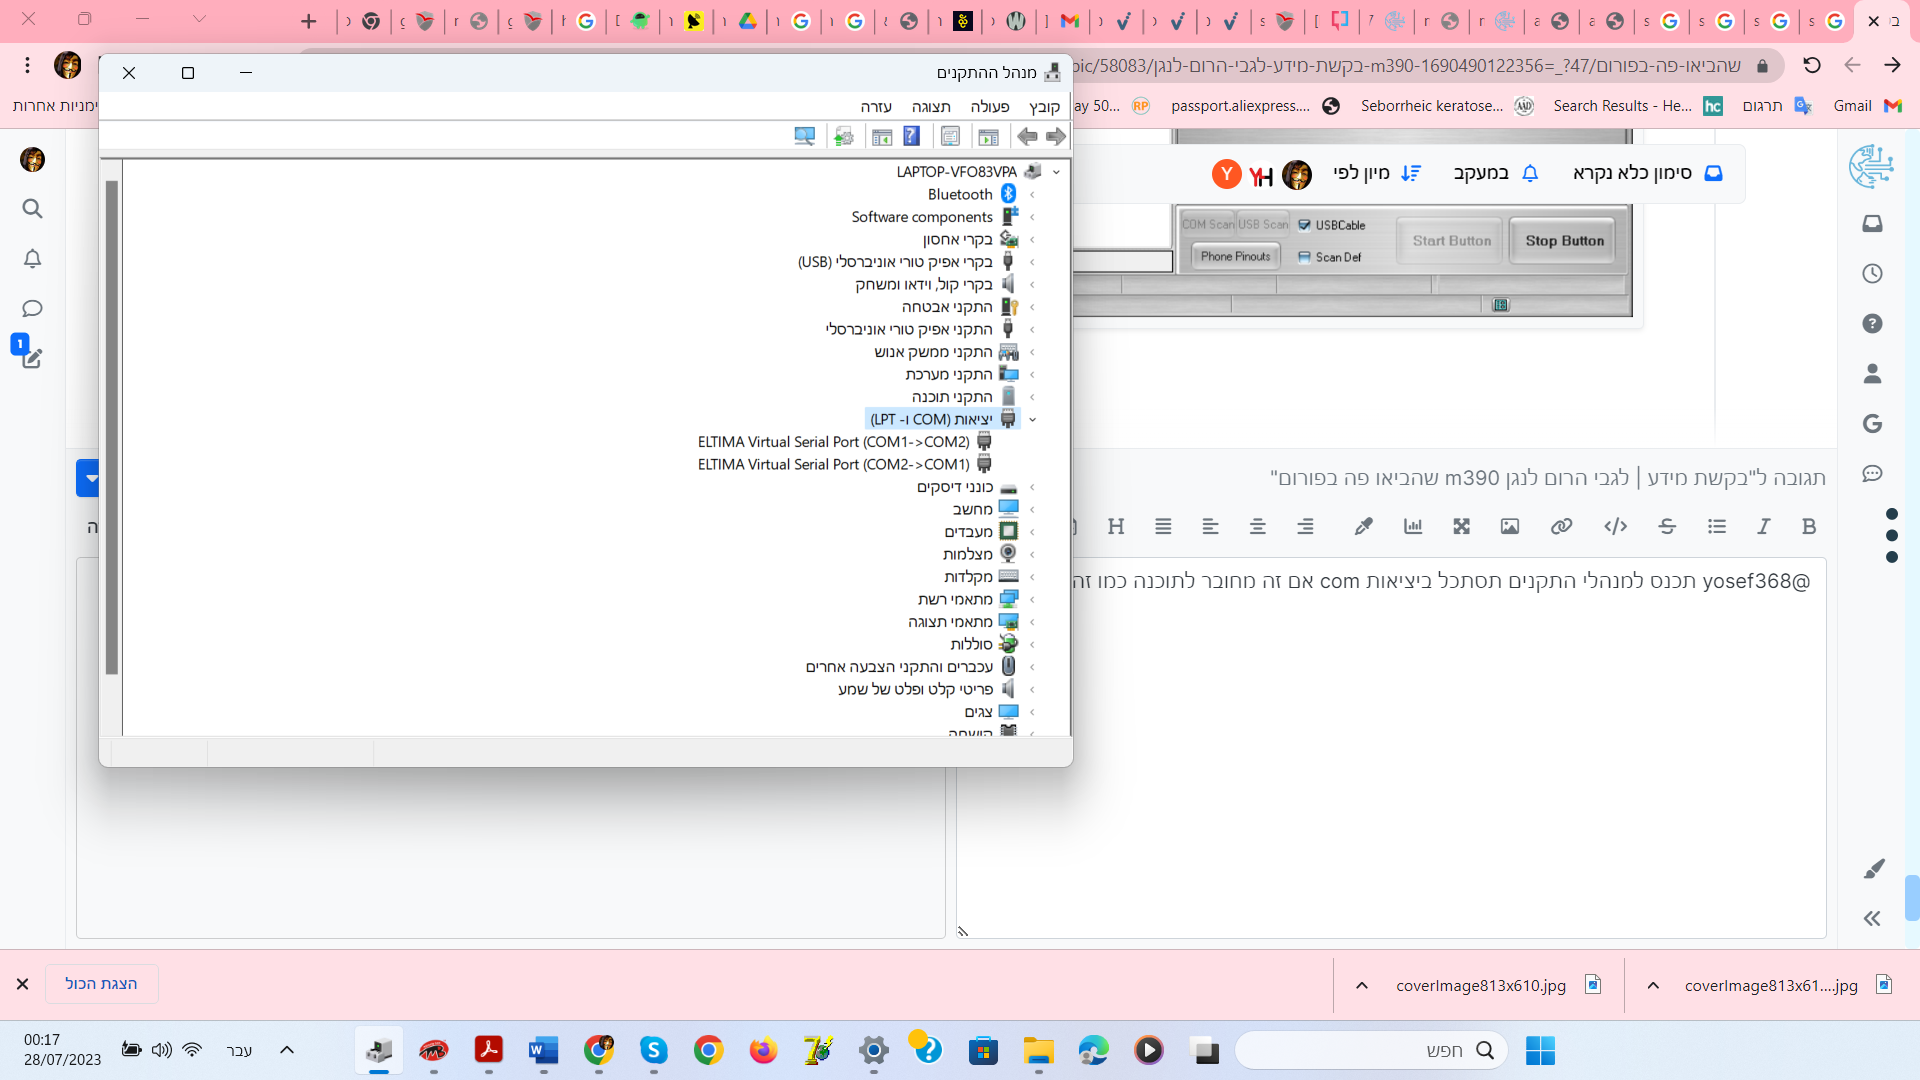This screenshot has height=1080, width=1920.
Task: Expand the כונני דיסקים category
Action: coord(1032,488)
